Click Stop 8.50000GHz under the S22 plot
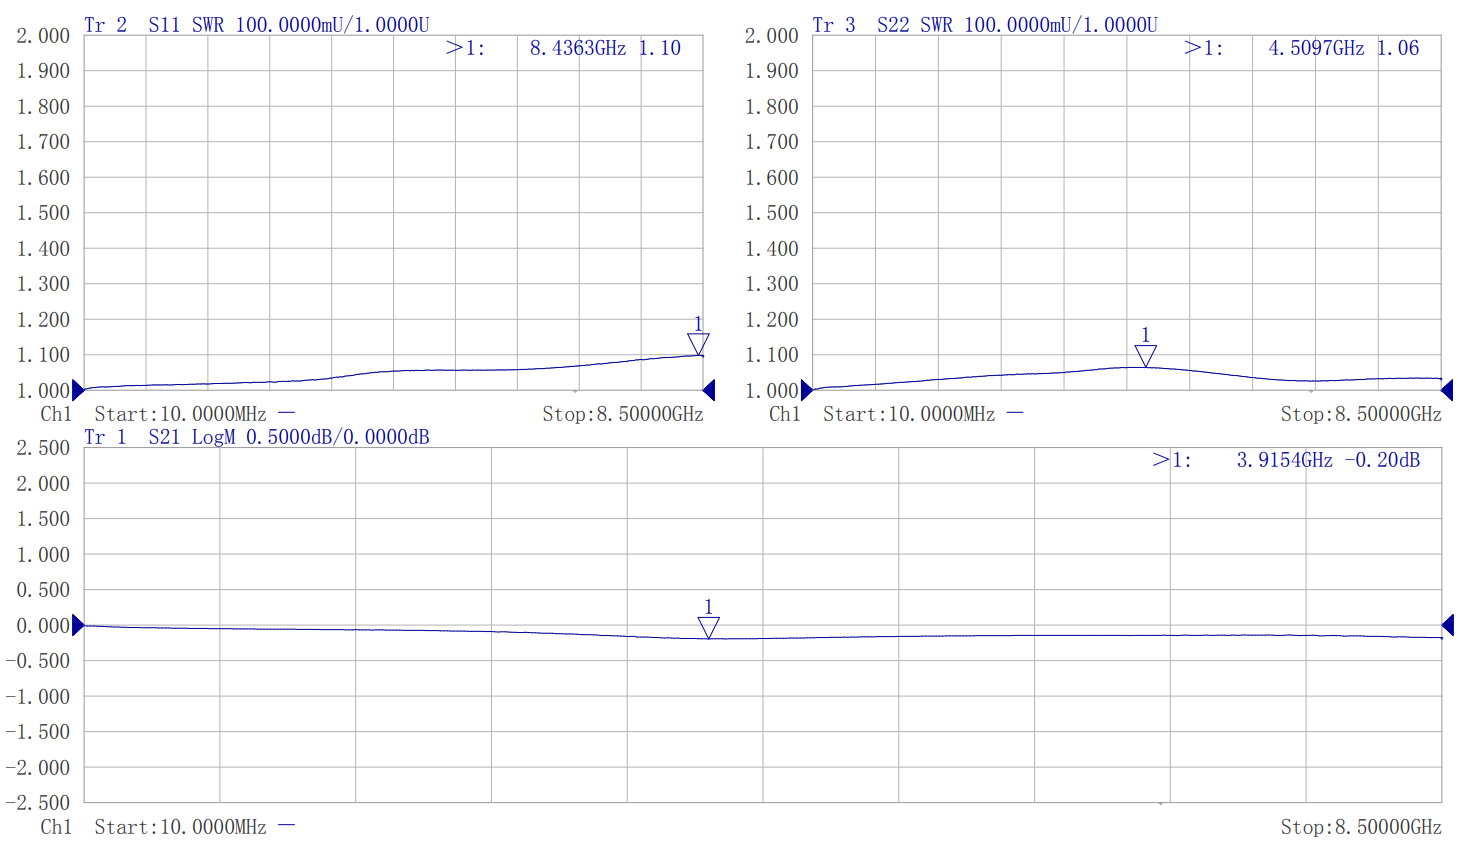Screen dimensions: 1462x845 (1360, 414)
